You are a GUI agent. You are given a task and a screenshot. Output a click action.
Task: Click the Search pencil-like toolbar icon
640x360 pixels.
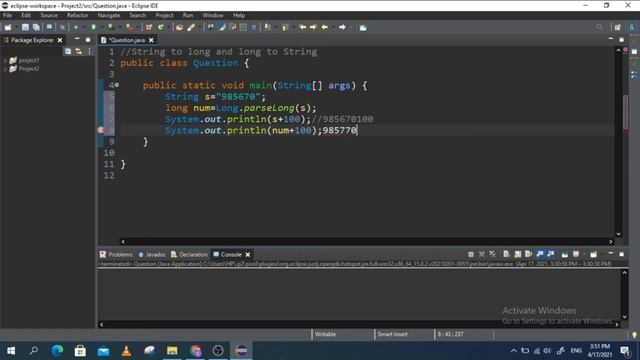[191, 27]
